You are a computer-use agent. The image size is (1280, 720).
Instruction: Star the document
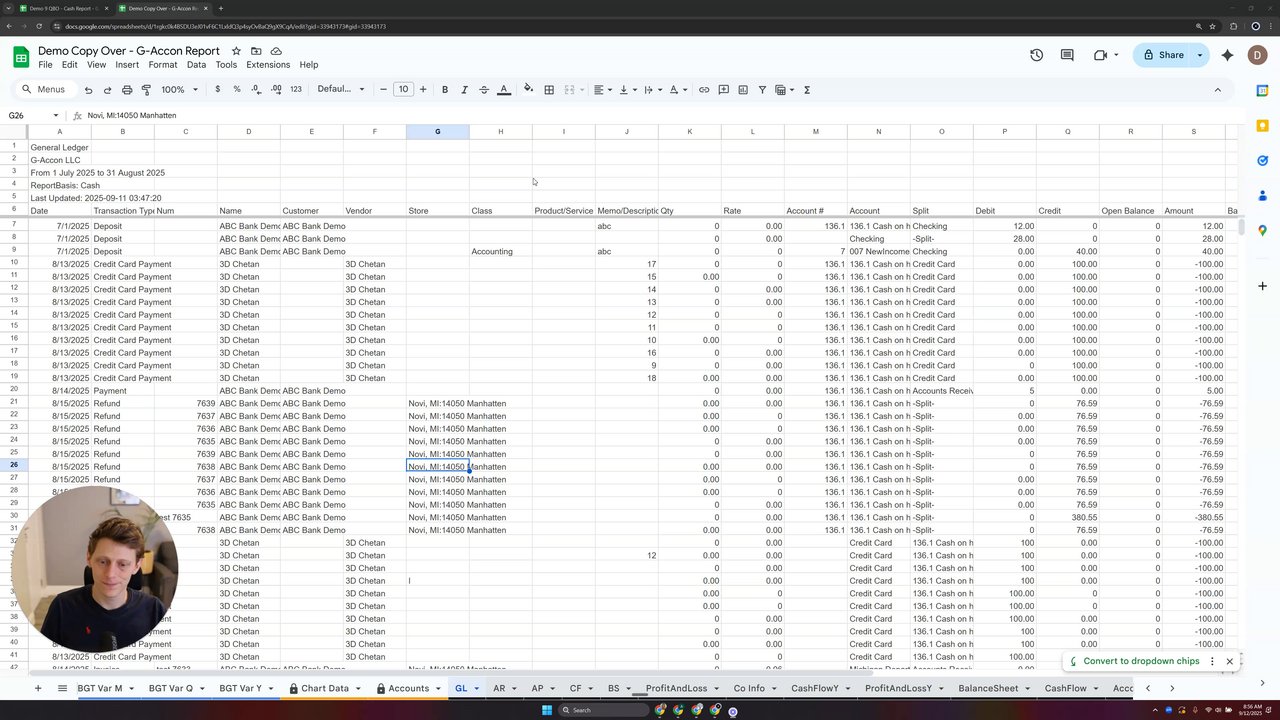tap(236, 51)
